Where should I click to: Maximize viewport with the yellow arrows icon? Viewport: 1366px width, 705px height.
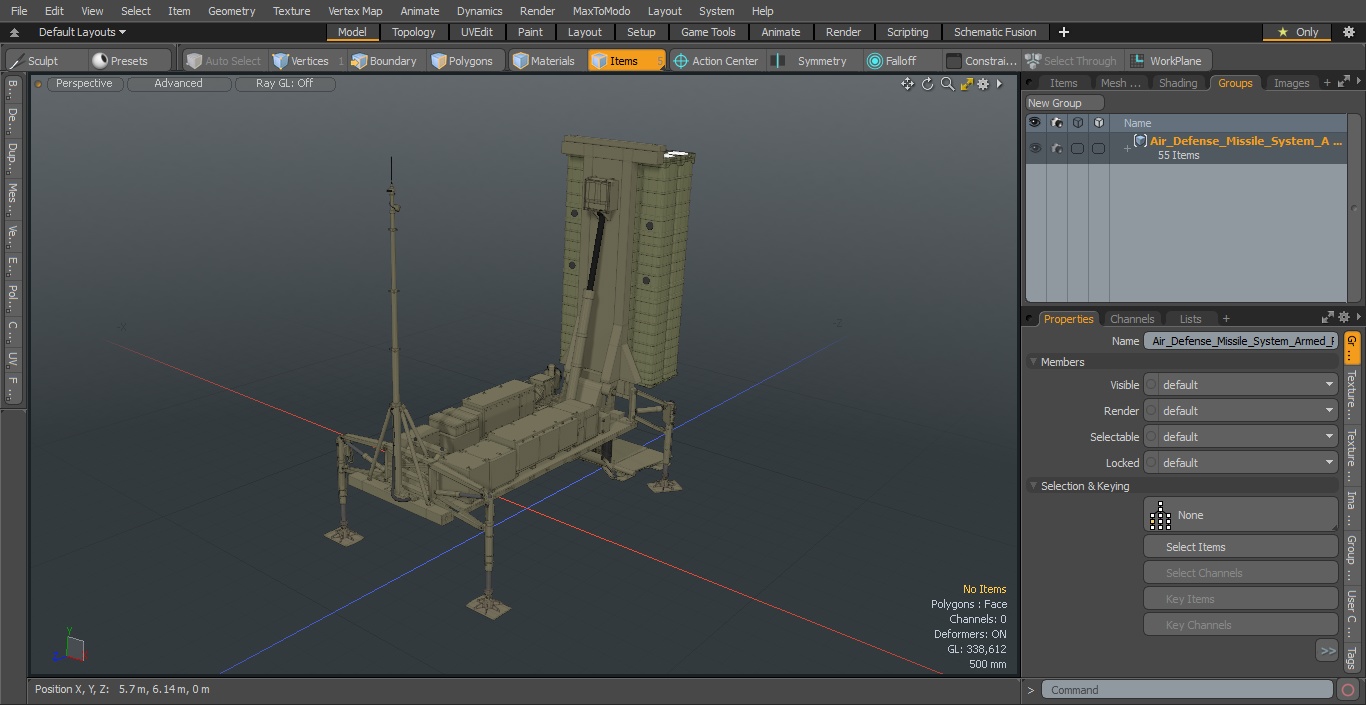pyautogui.click(x=966, y=84)
